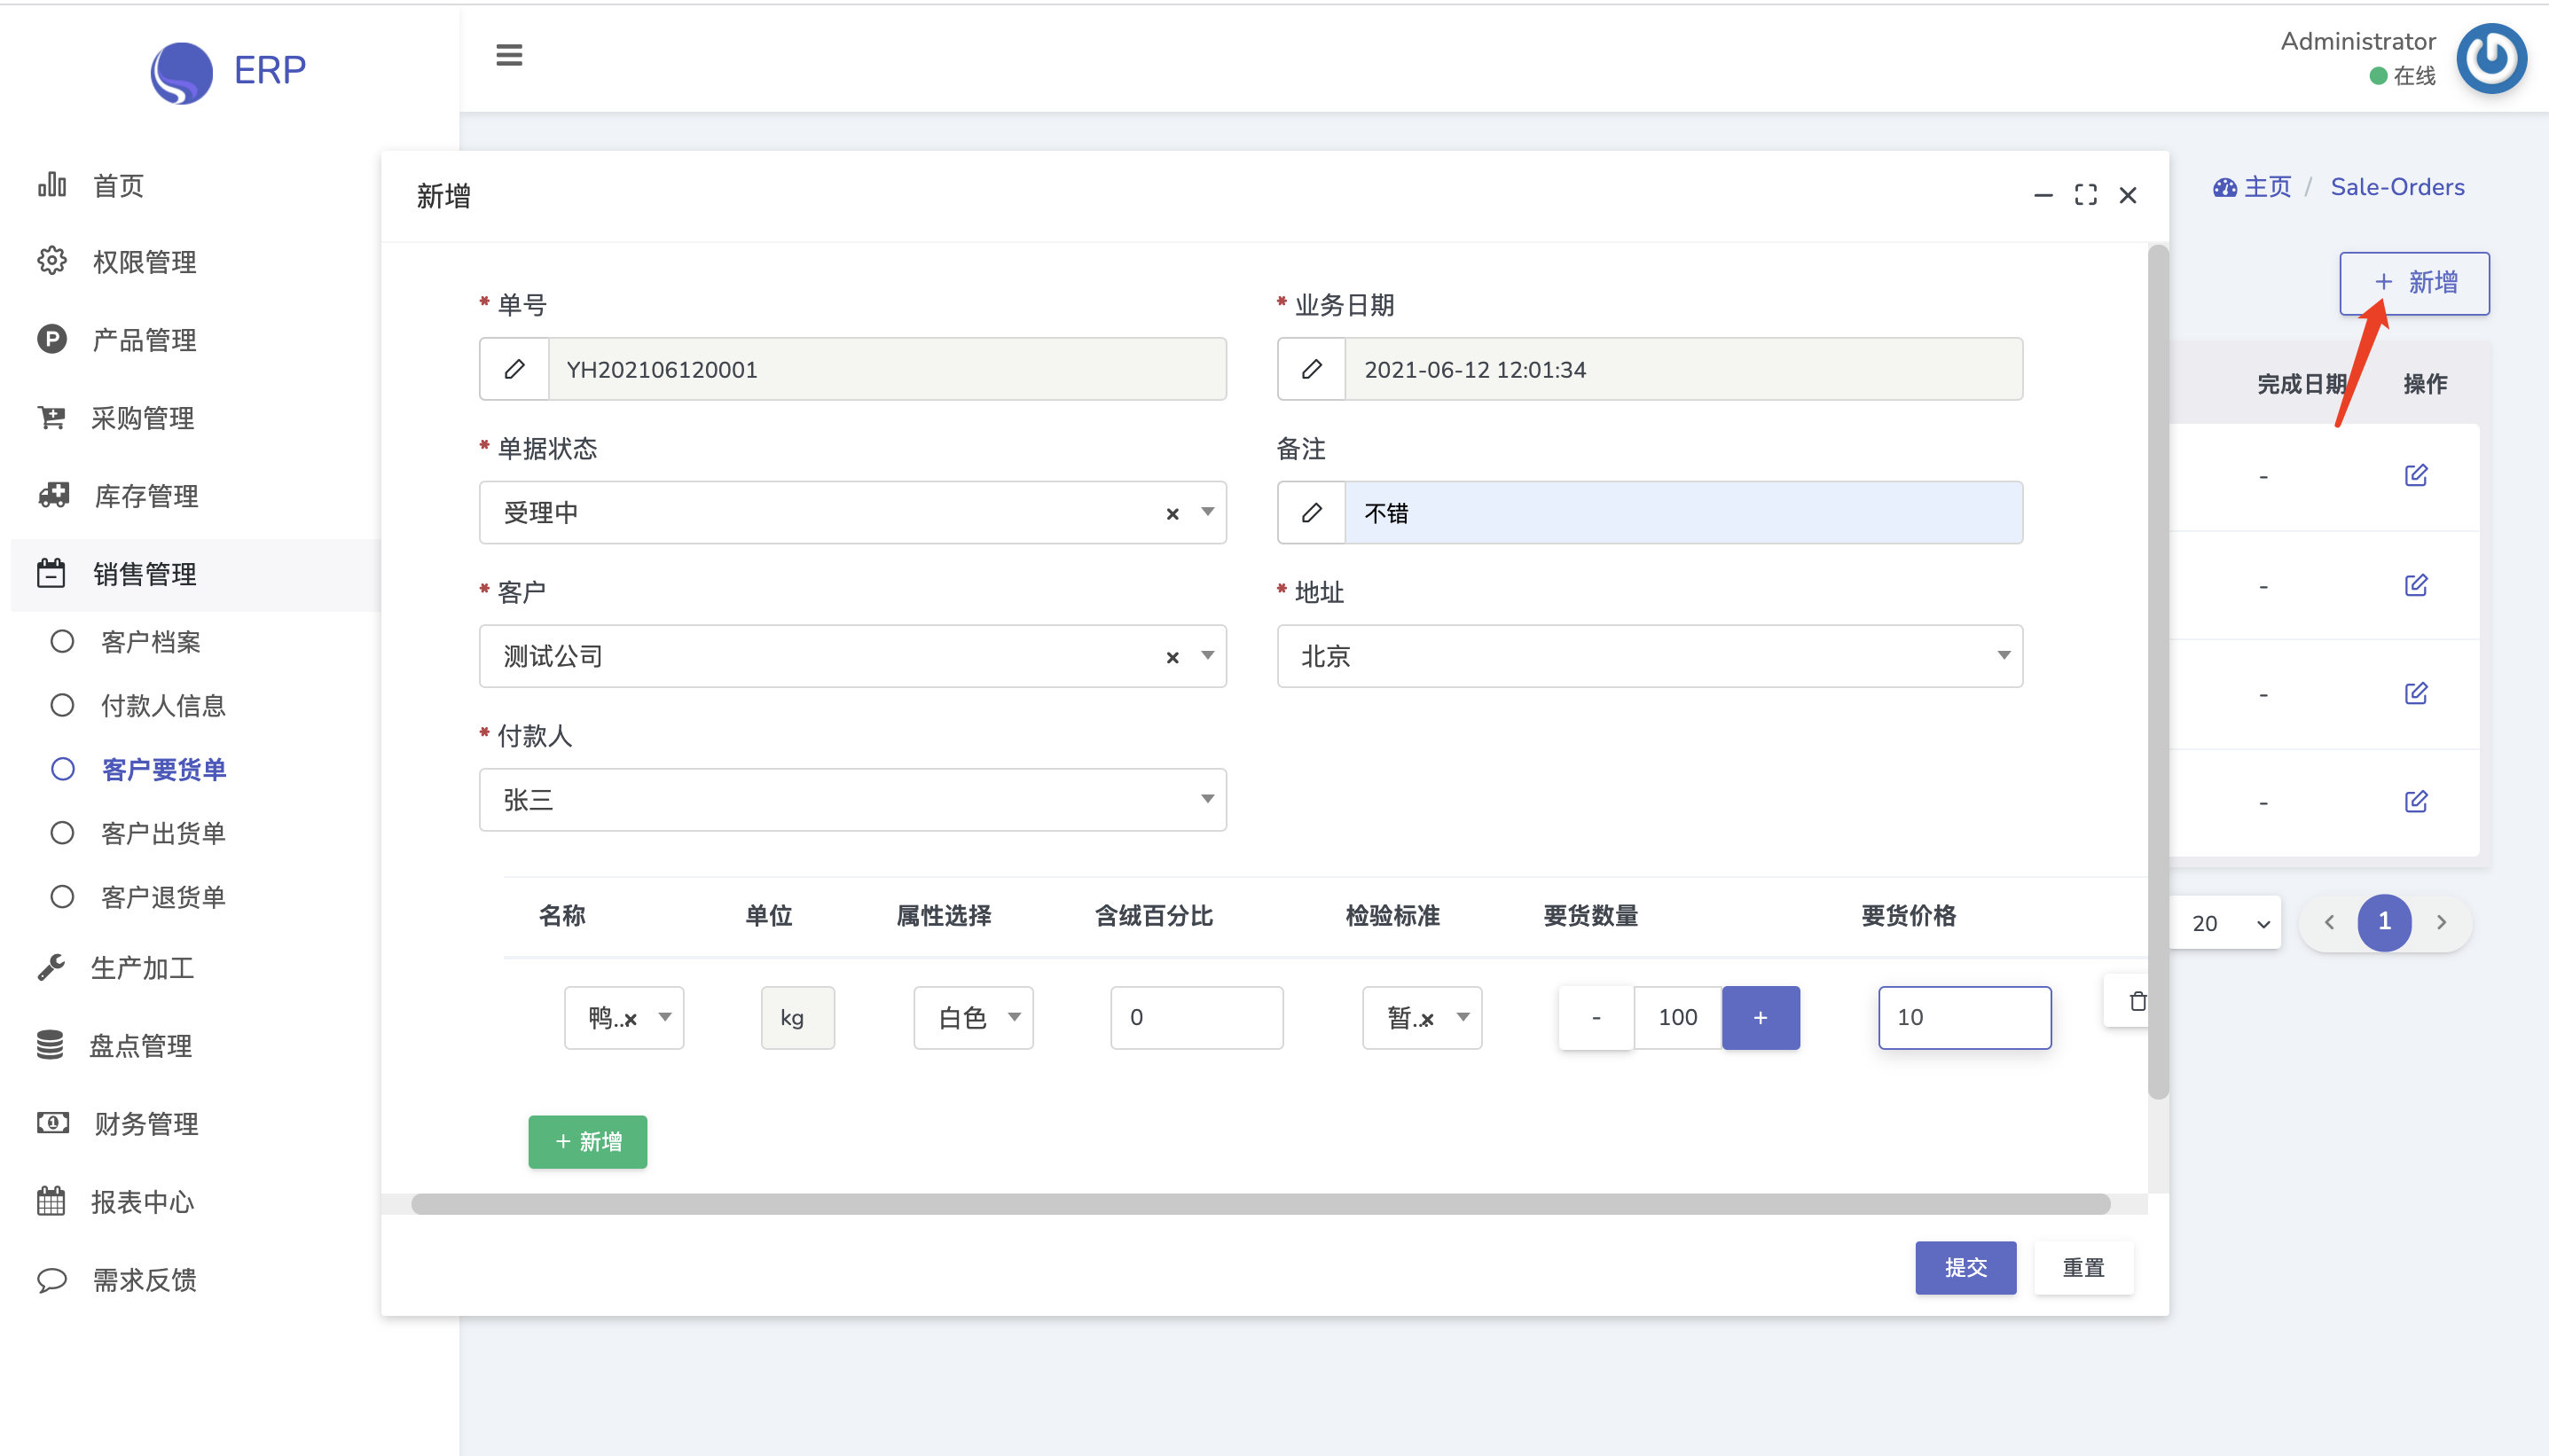Screen dimensions: 2549x1456
Task: Delete the order line with trash icon
Action: pos(2137,1001)
